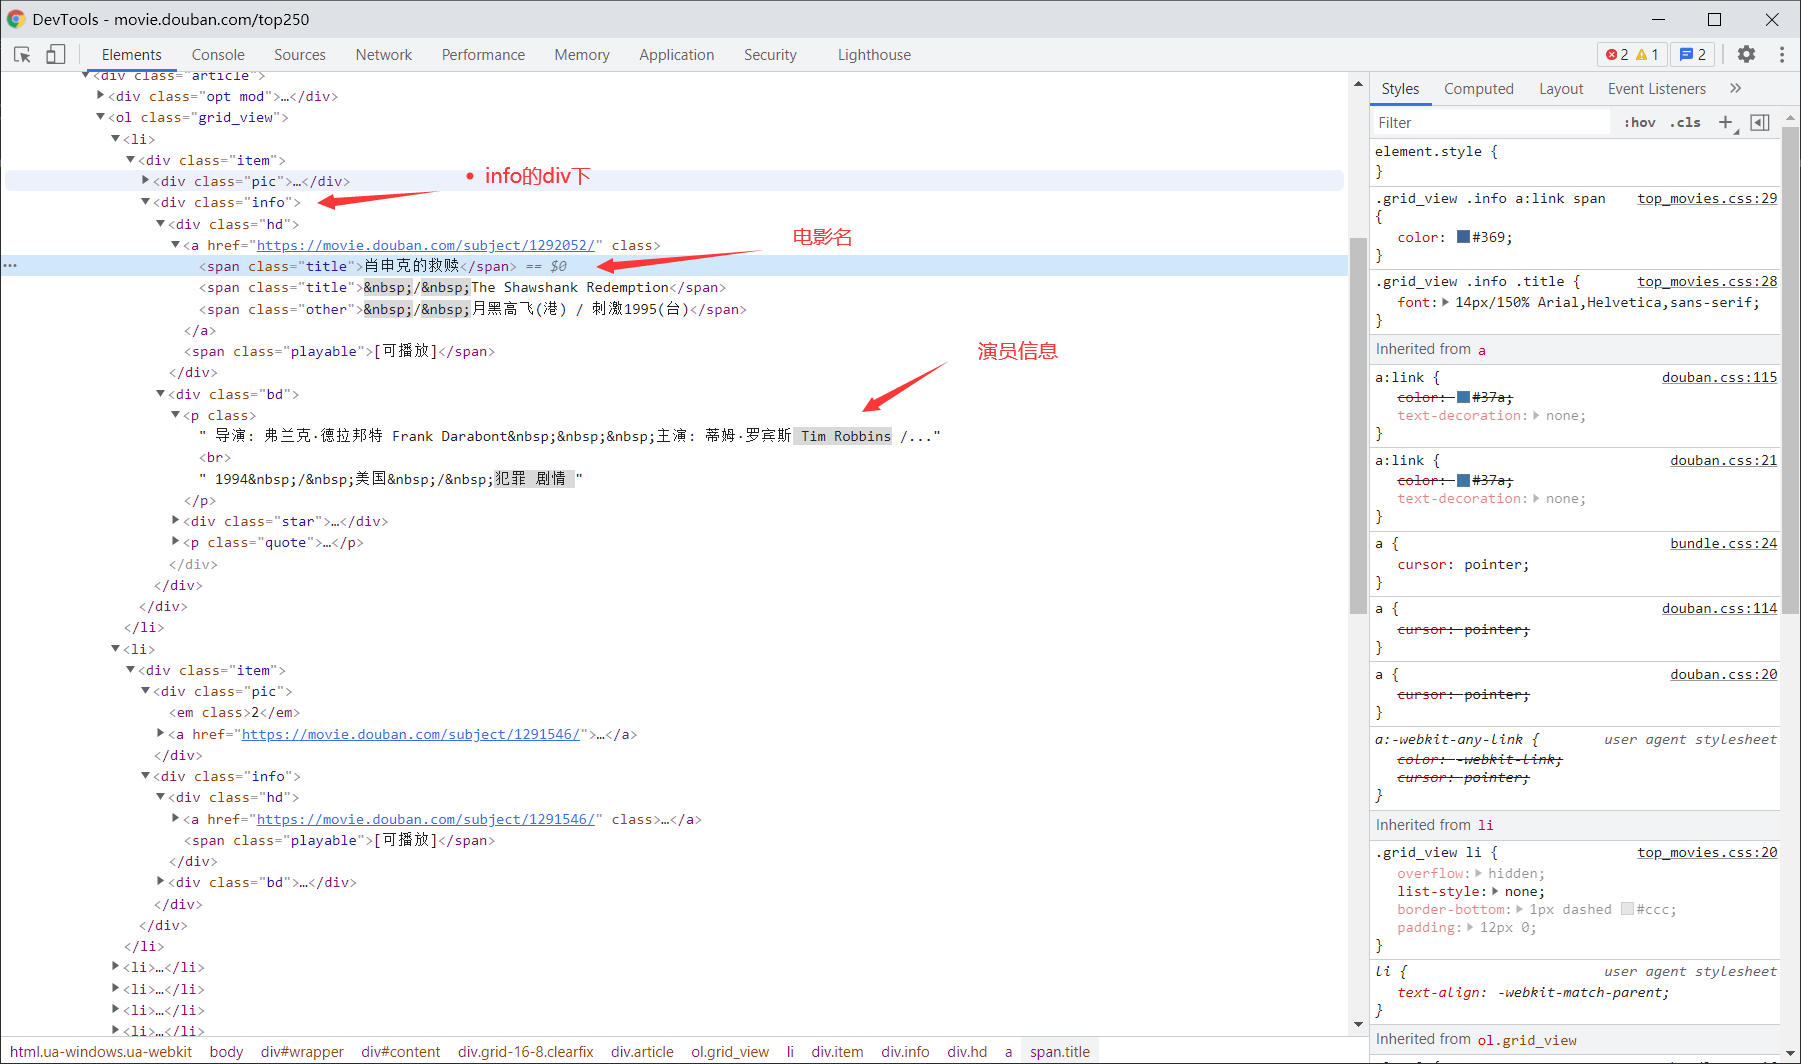Click the #ccc border color swatch

[x=1627, y=909]
